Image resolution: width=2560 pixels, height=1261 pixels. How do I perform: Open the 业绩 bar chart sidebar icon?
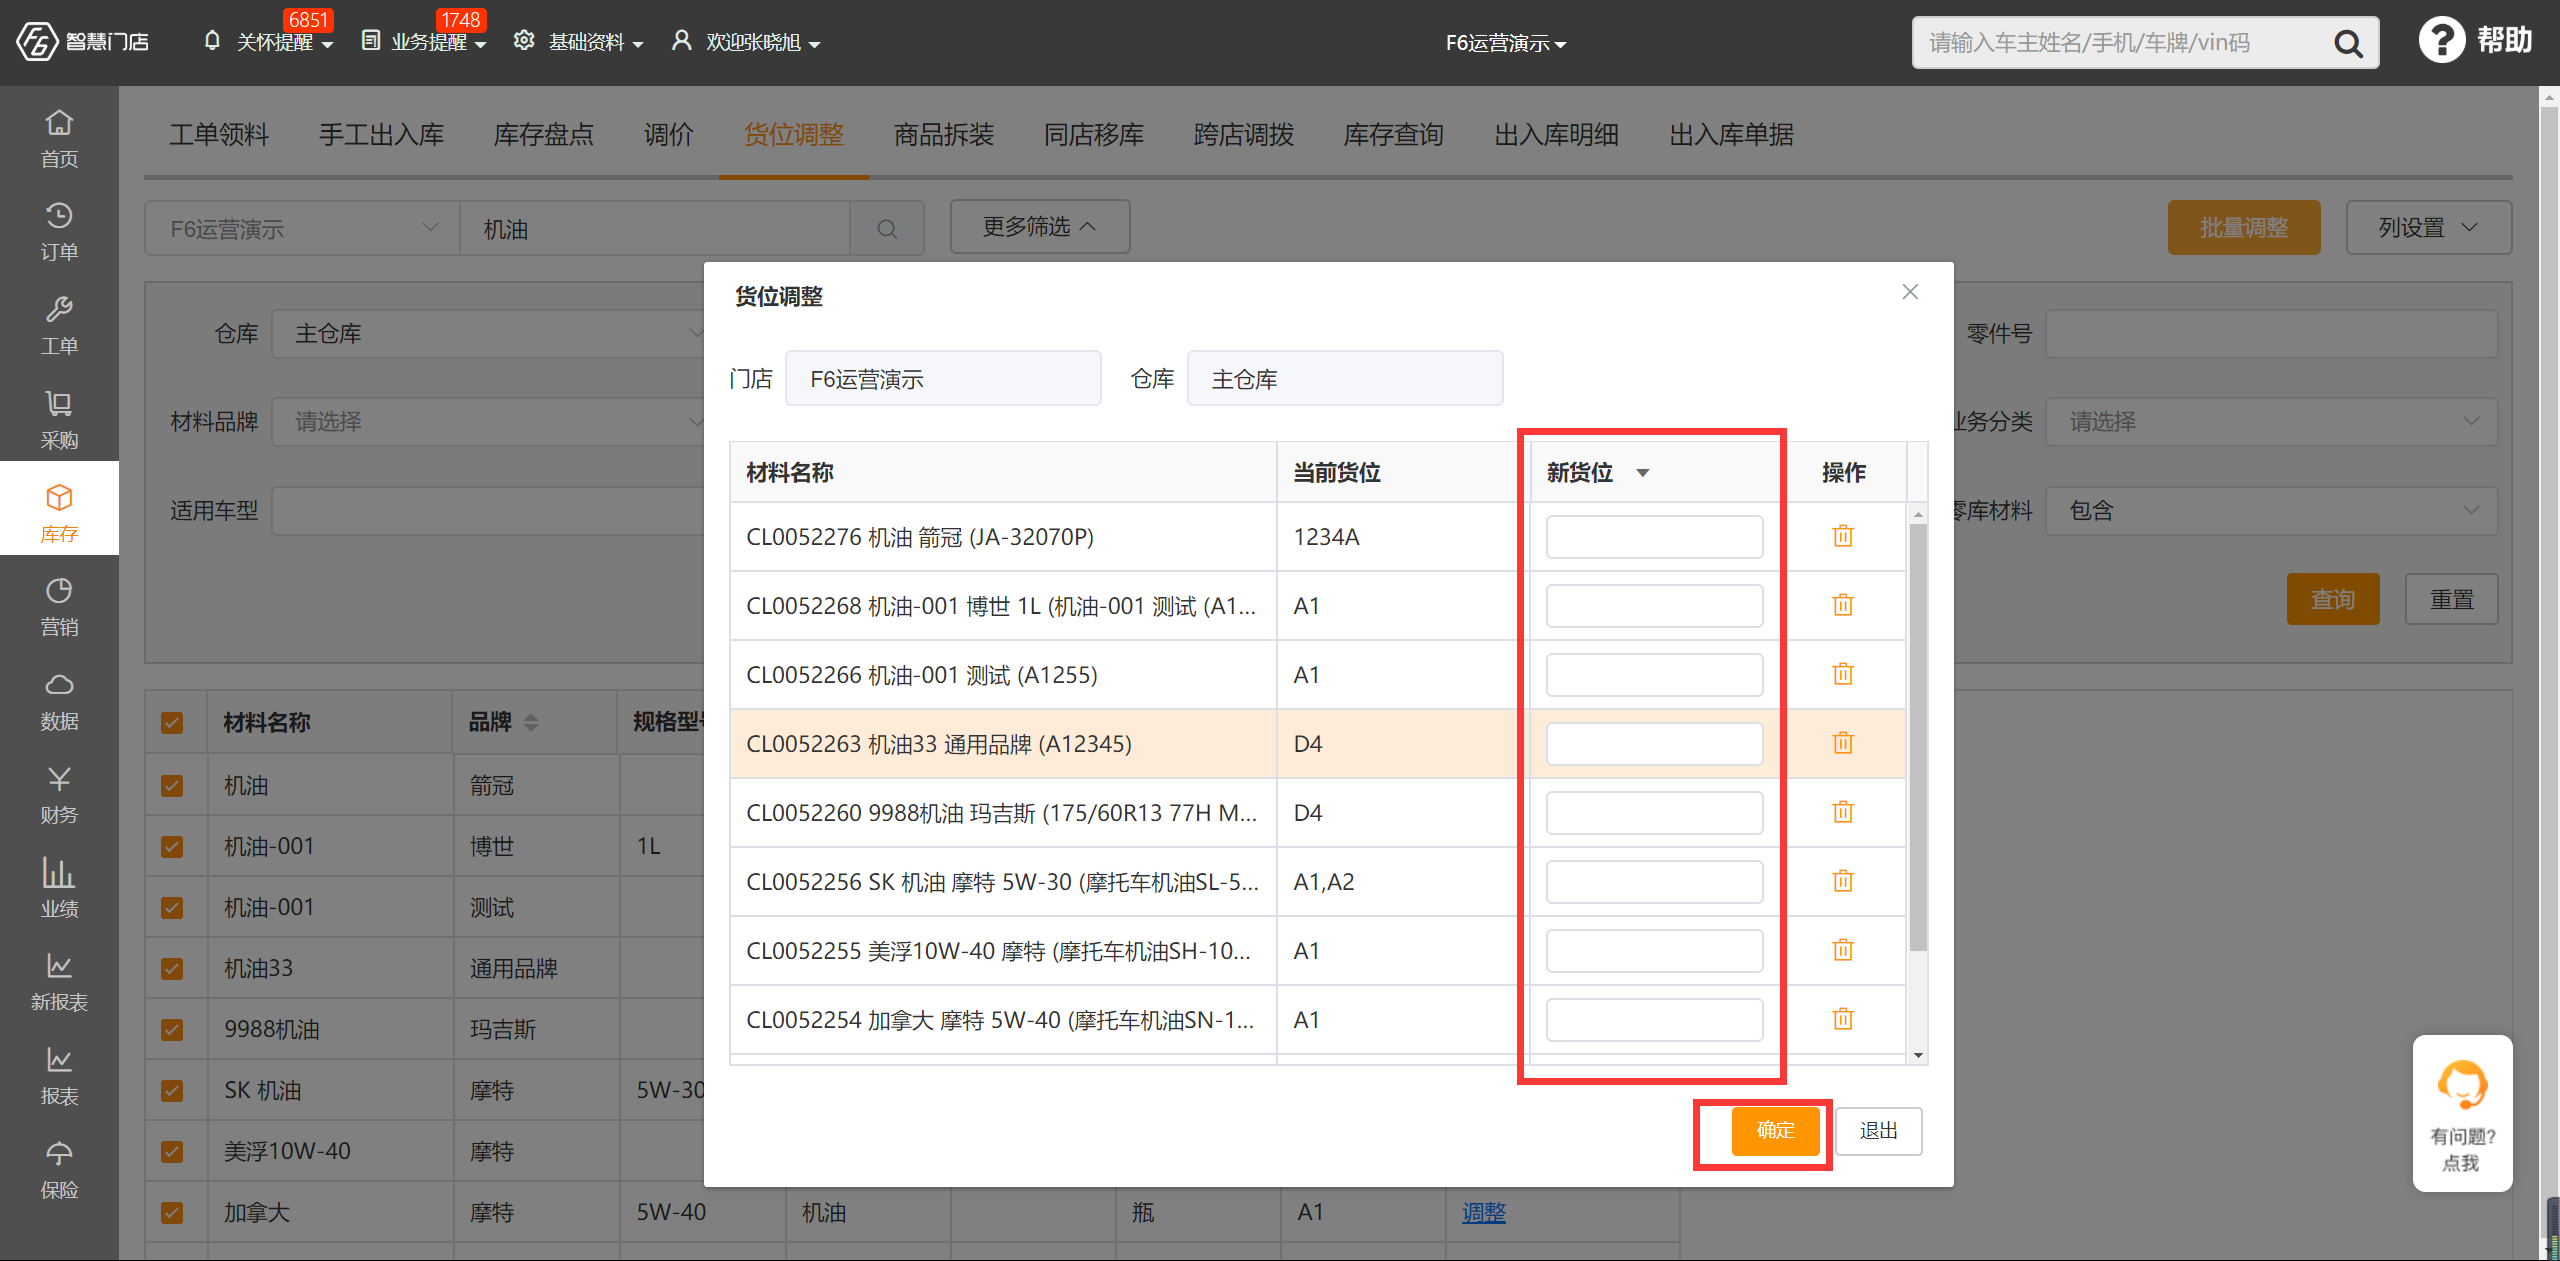click(59, 888)
